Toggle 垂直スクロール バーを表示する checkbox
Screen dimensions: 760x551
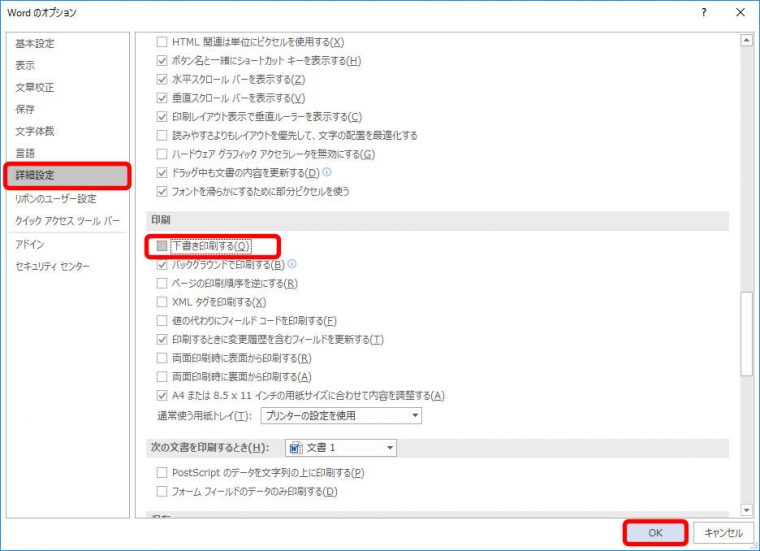pos(162,98)
